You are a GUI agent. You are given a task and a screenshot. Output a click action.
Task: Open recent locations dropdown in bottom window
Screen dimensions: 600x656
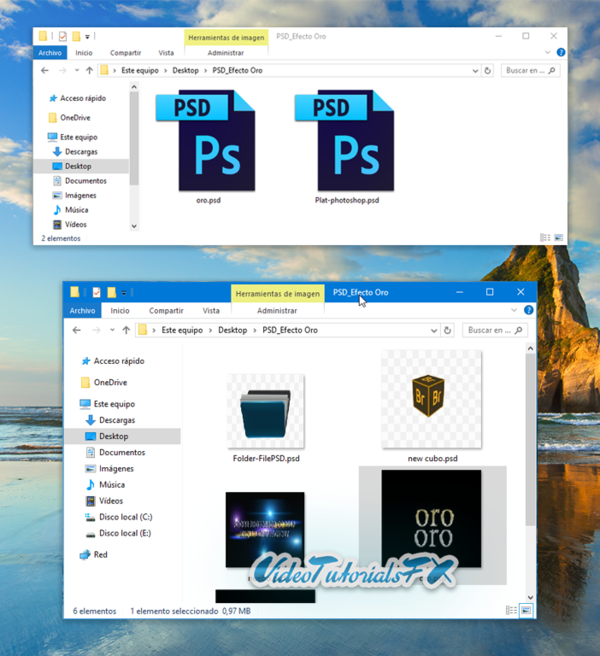point(112,330)
